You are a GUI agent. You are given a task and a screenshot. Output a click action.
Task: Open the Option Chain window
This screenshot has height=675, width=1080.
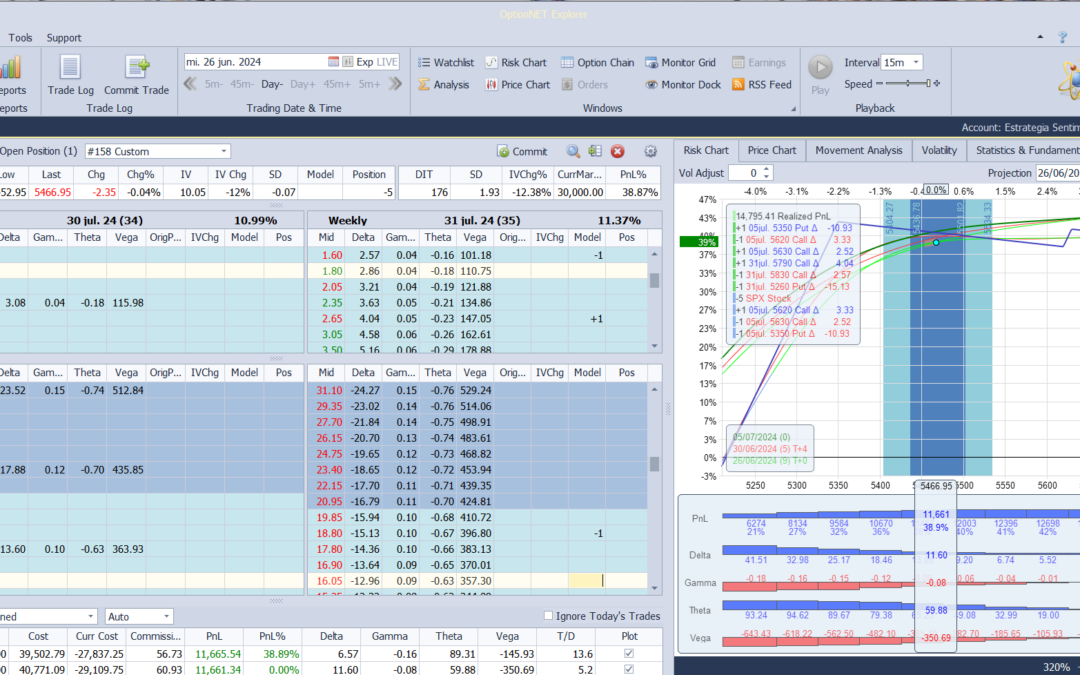[x=597, y=62]
